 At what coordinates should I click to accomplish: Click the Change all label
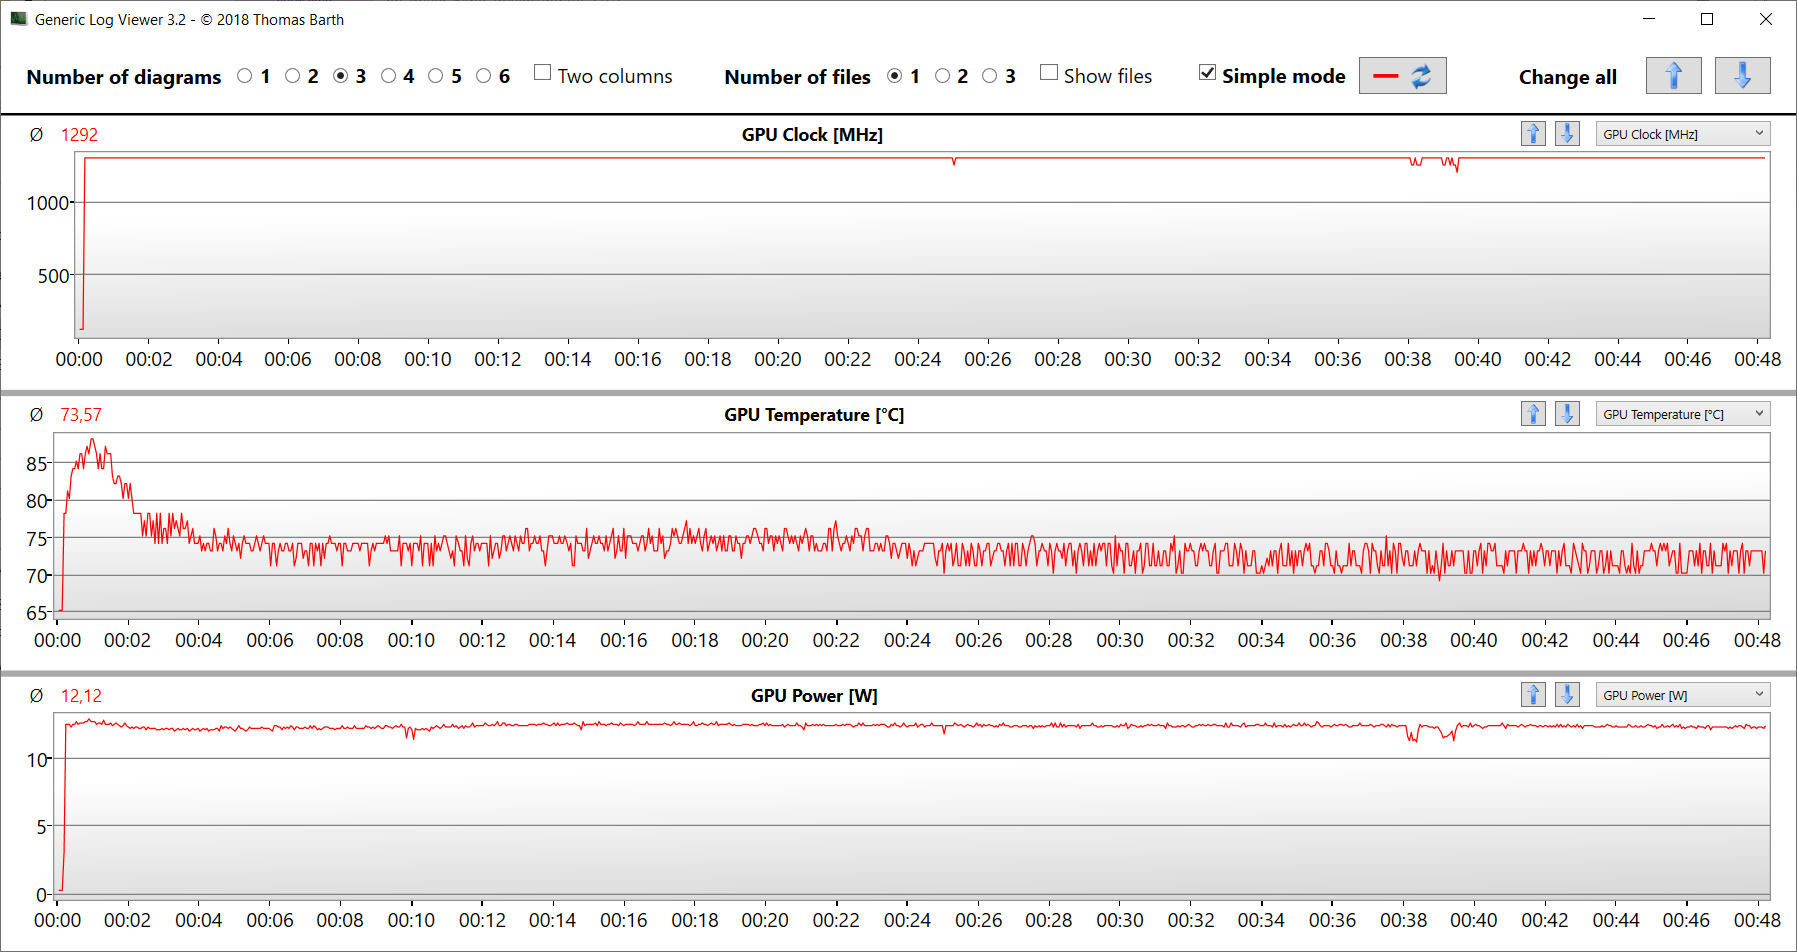pyautogui.click(x=1568, y=77)
